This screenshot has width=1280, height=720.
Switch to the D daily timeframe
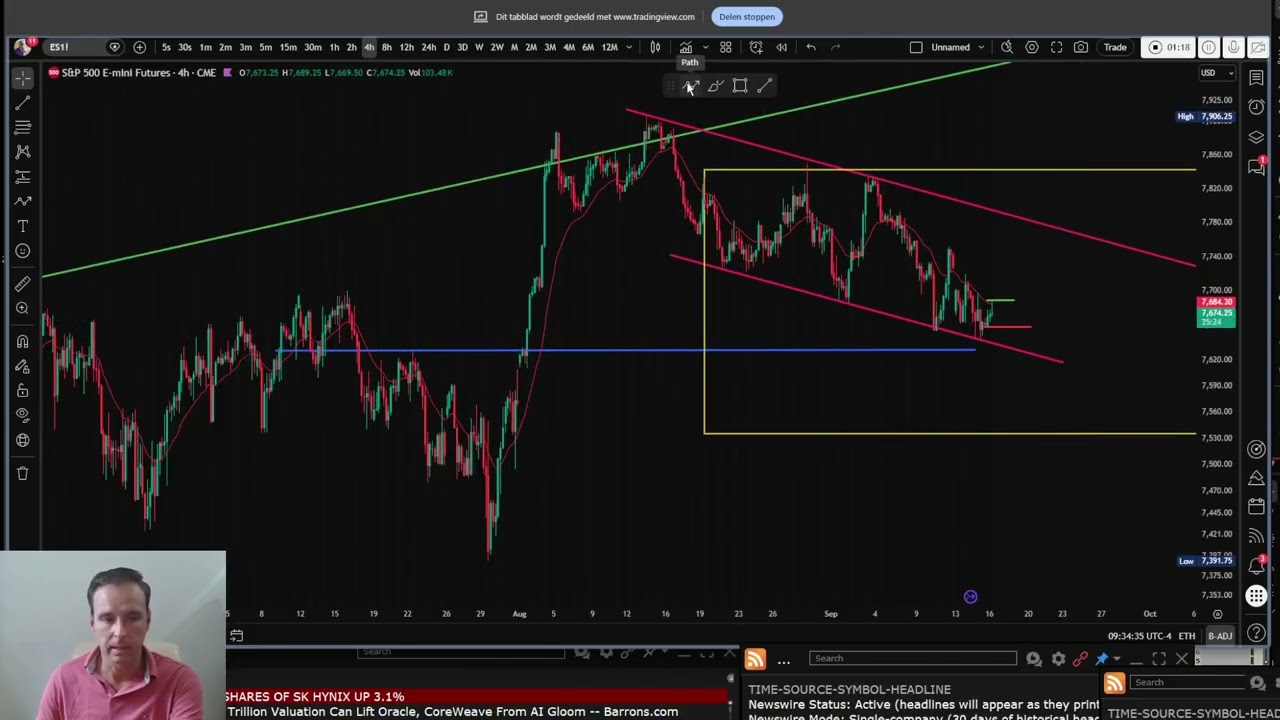(446, 47)
